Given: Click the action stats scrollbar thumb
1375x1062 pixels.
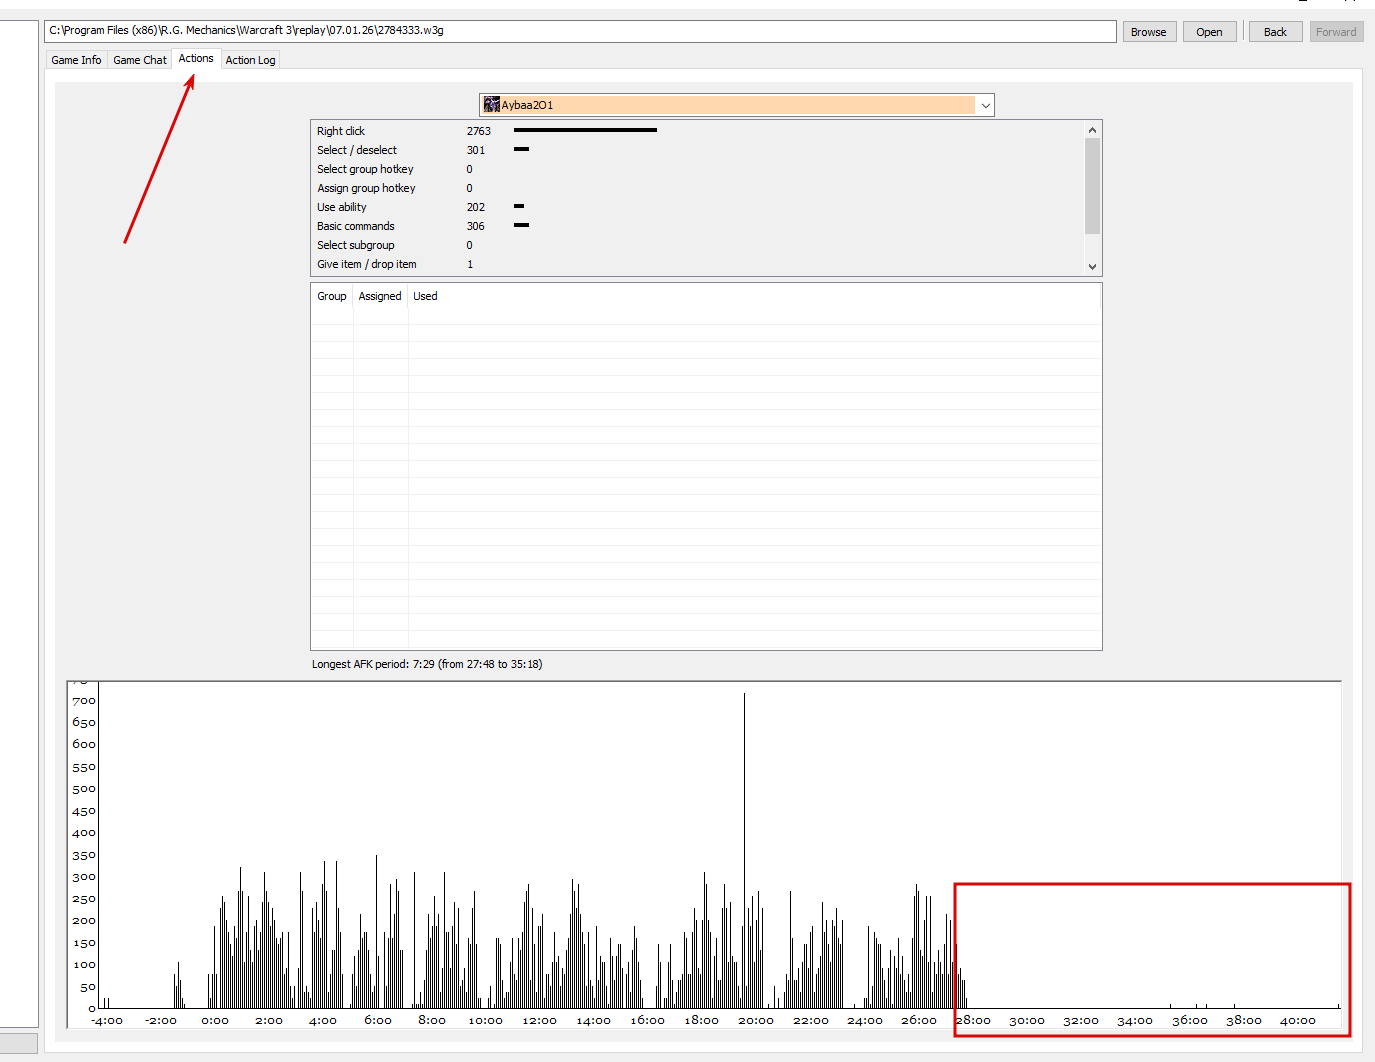Looking at the screenshot, I should 1092,186.
